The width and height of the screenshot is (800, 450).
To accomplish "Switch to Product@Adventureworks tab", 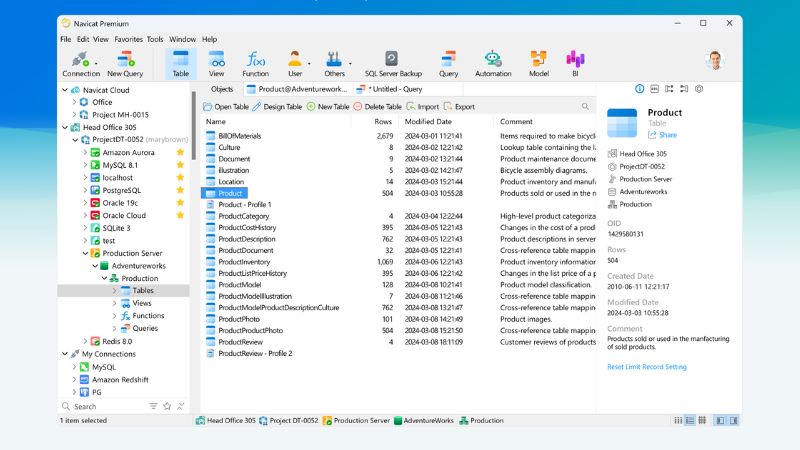I will 297,89.
